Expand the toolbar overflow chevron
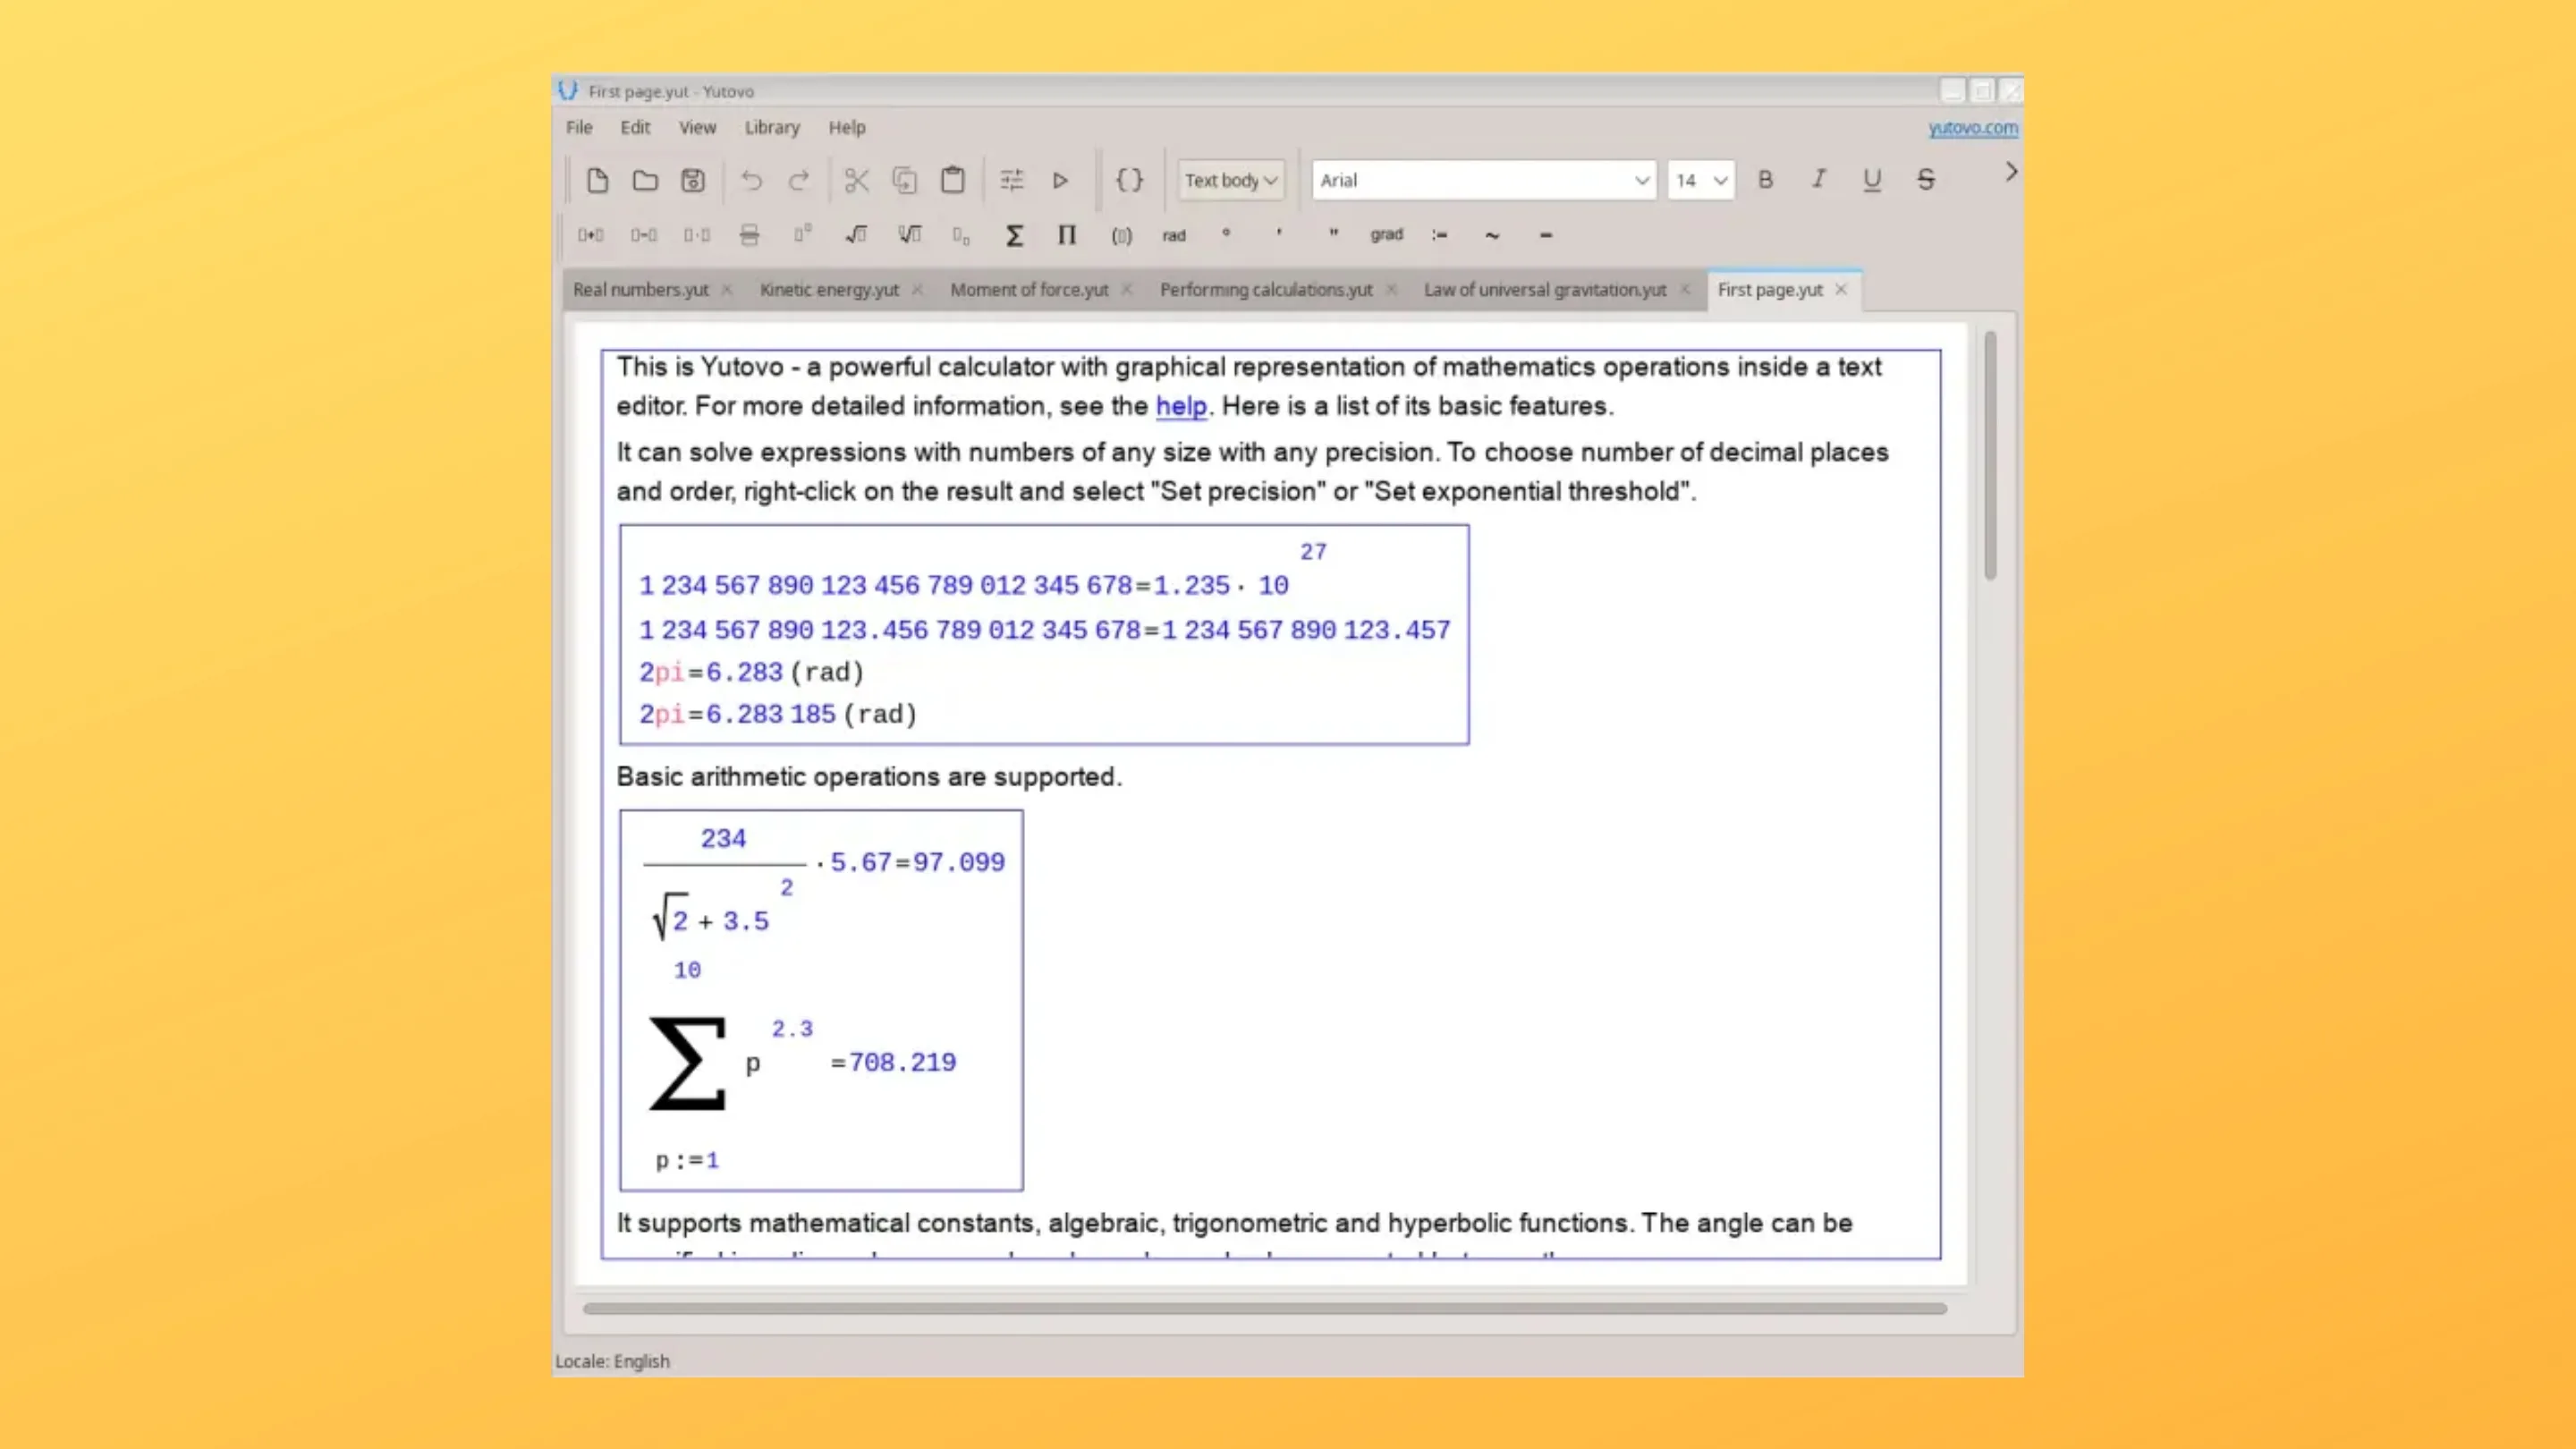2576x1449 pixels. 2011,172
